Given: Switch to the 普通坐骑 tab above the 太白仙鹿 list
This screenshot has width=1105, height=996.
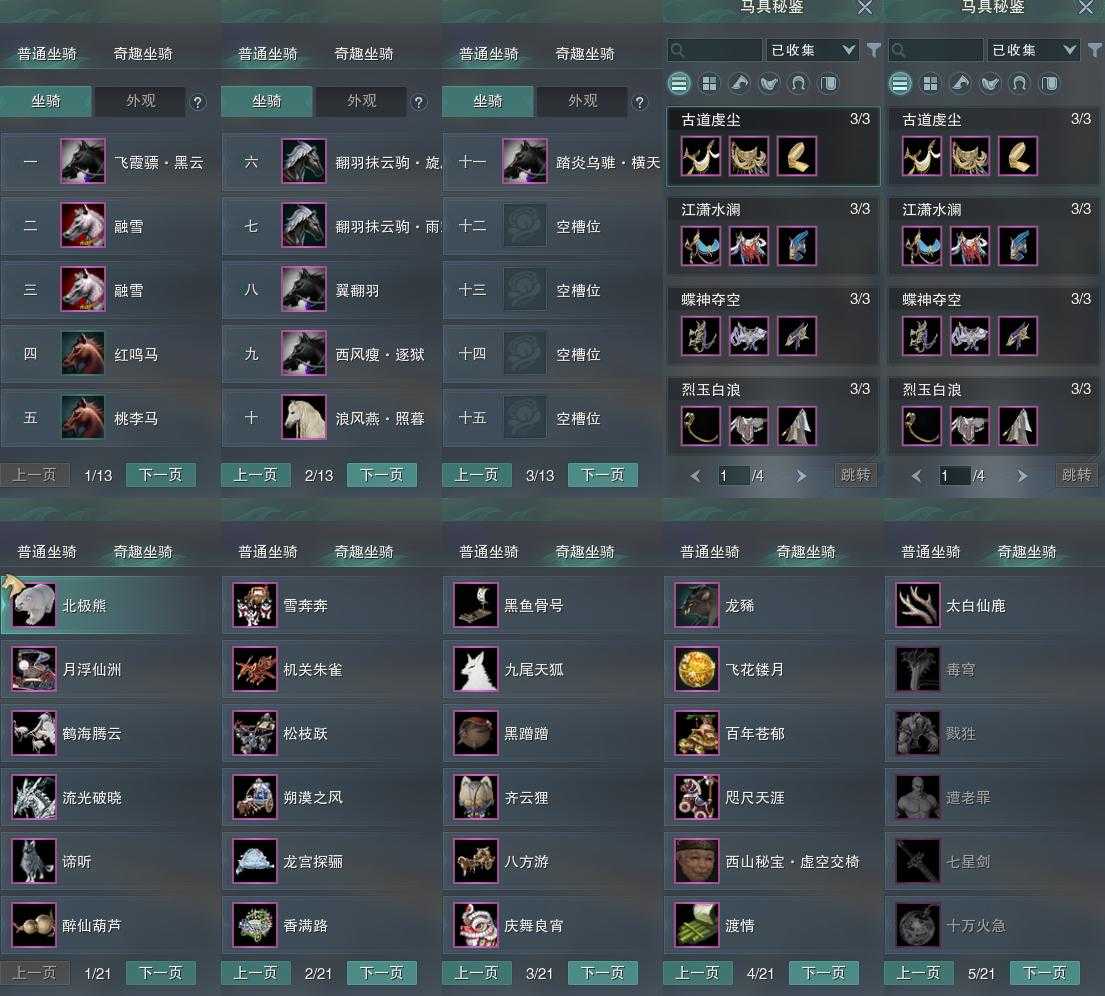Looking at the screenshot, I should (x=930, y=552).
